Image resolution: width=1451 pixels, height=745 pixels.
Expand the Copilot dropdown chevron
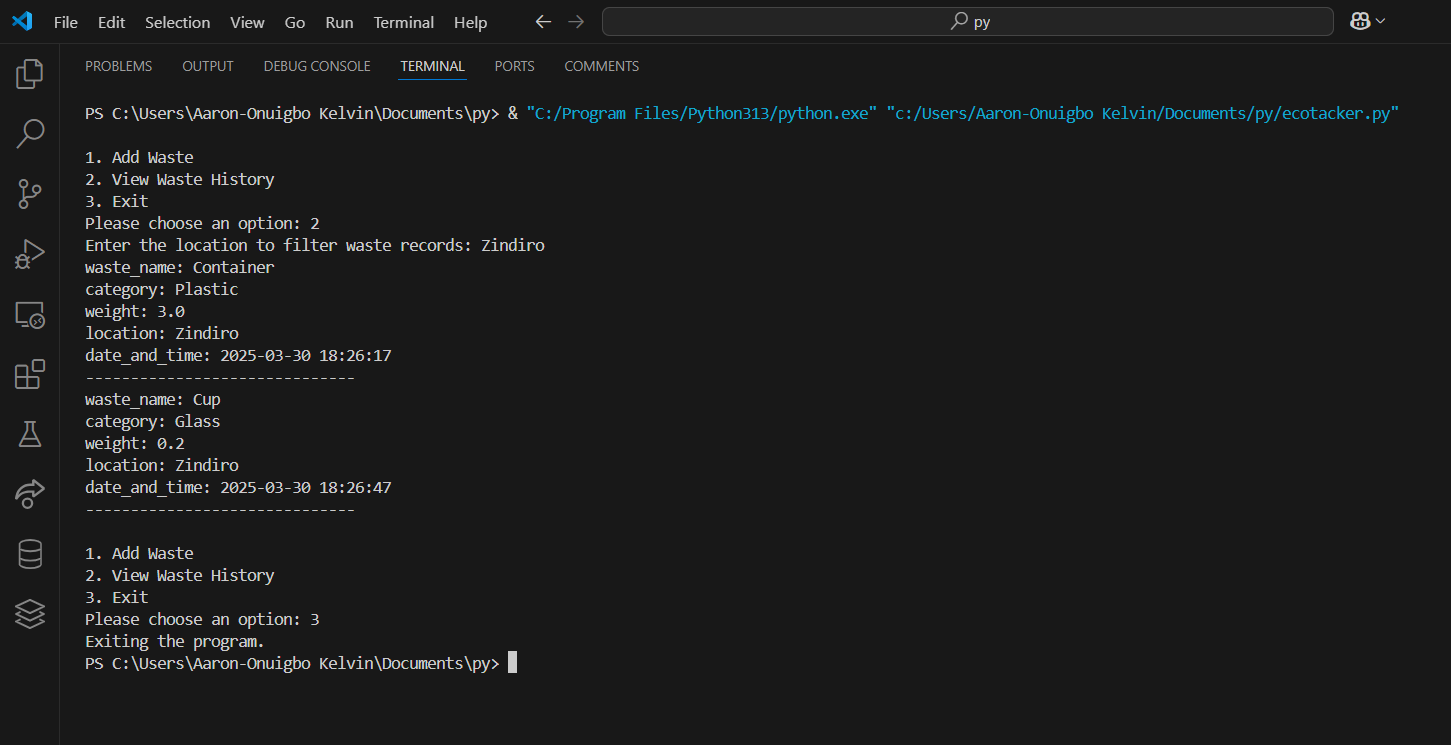(1381, 21)
